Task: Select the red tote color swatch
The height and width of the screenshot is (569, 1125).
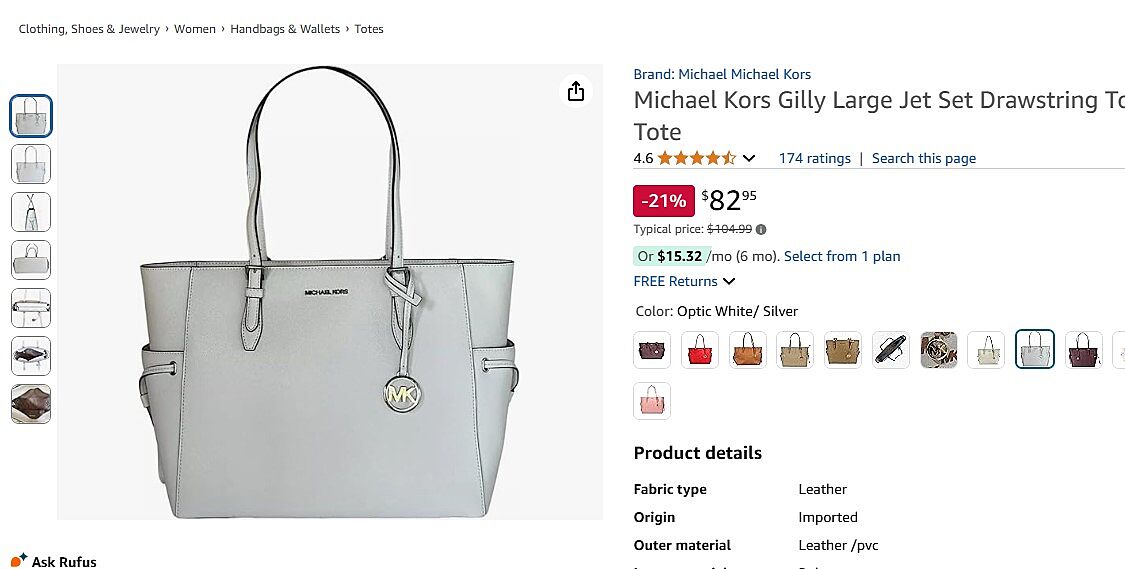Action: point(700,350)
